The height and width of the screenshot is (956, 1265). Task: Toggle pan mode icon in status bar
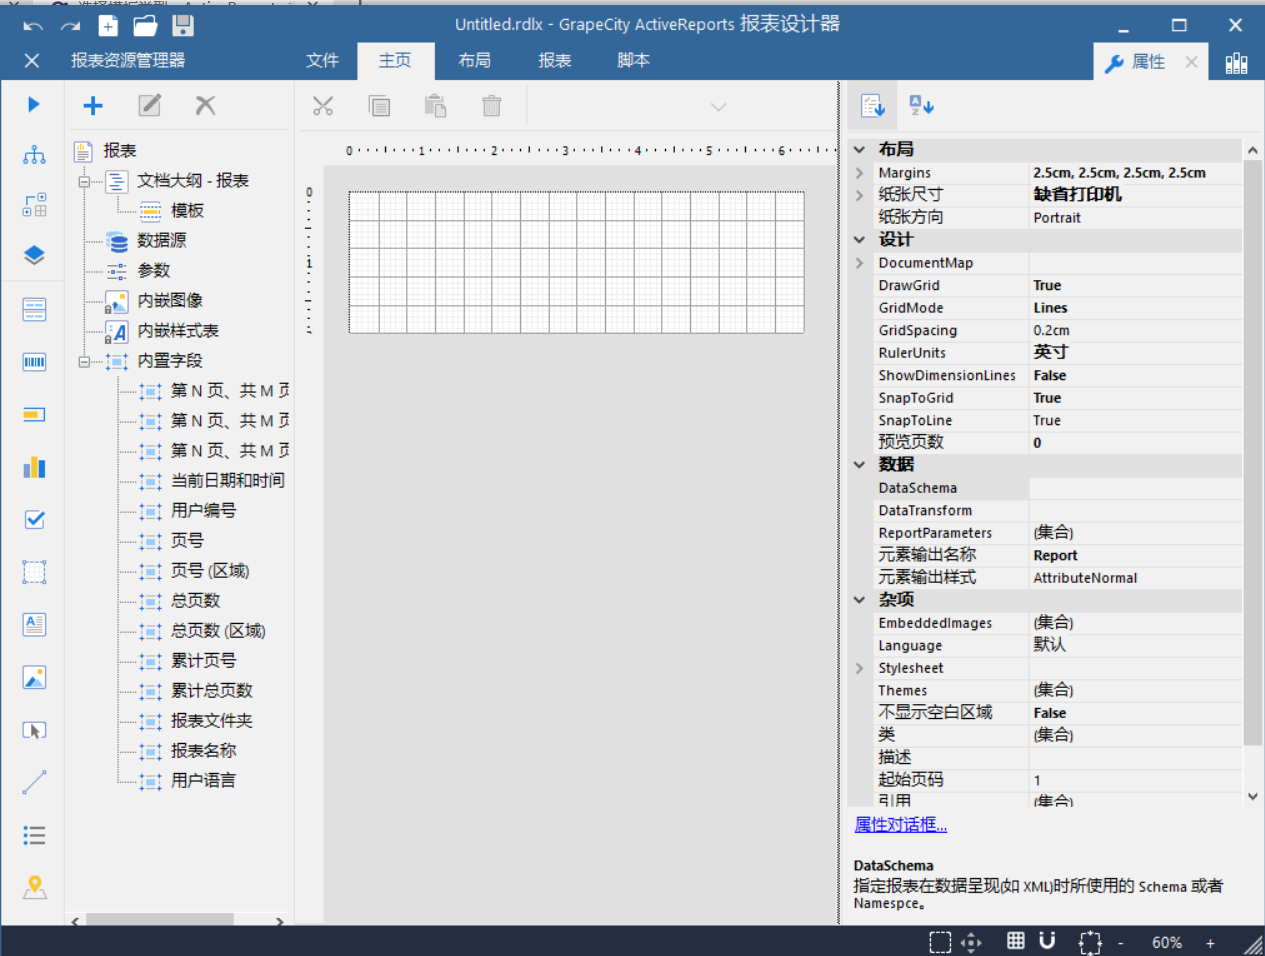(971, 942)
